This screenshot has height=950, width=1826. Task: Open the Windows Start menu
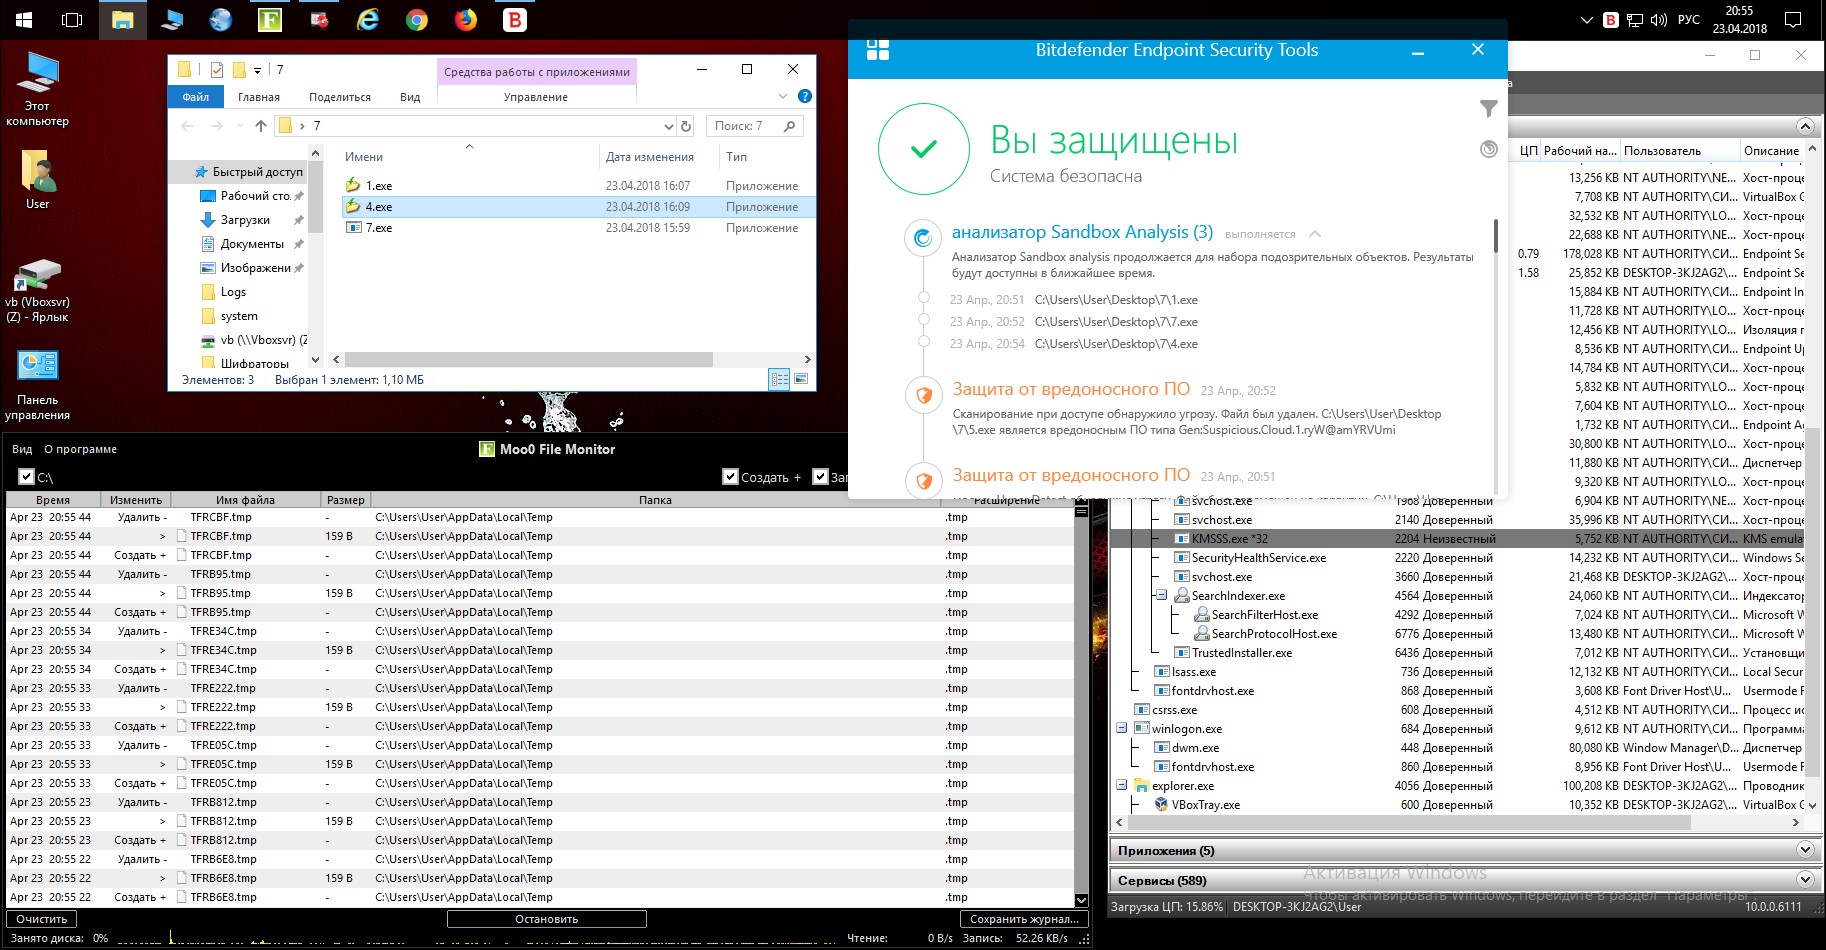click(x=24, y=20)
